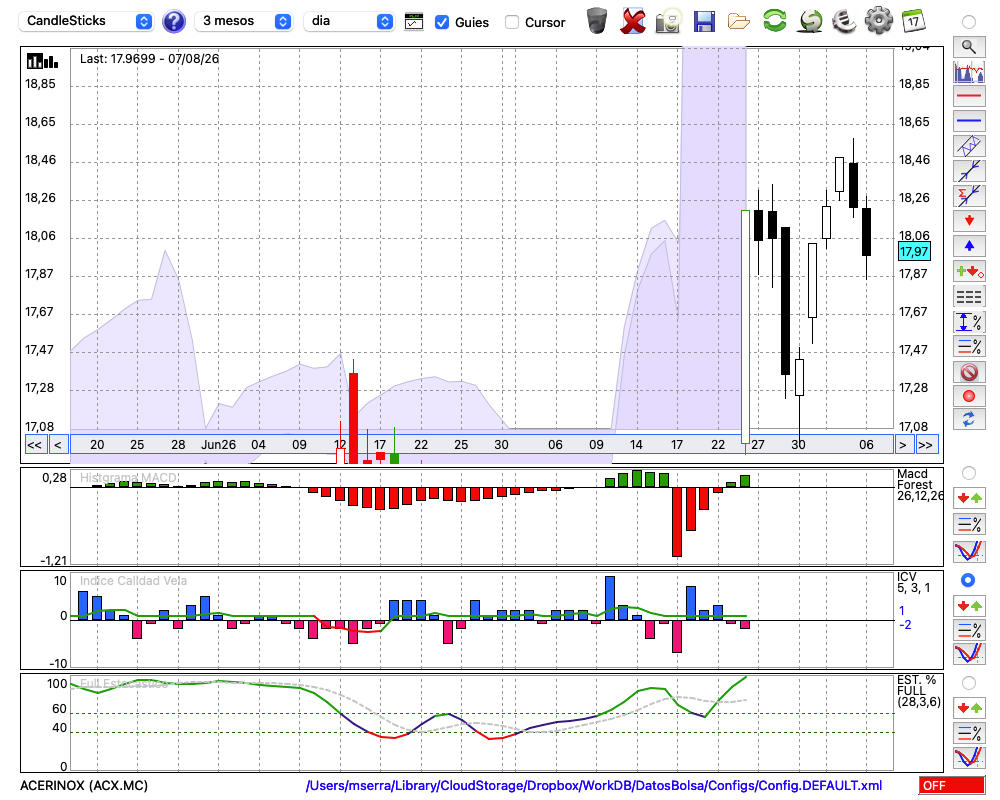1000x800 pixels.
Task: Click the red prohibition sign icon
Action: coord(969,371)
